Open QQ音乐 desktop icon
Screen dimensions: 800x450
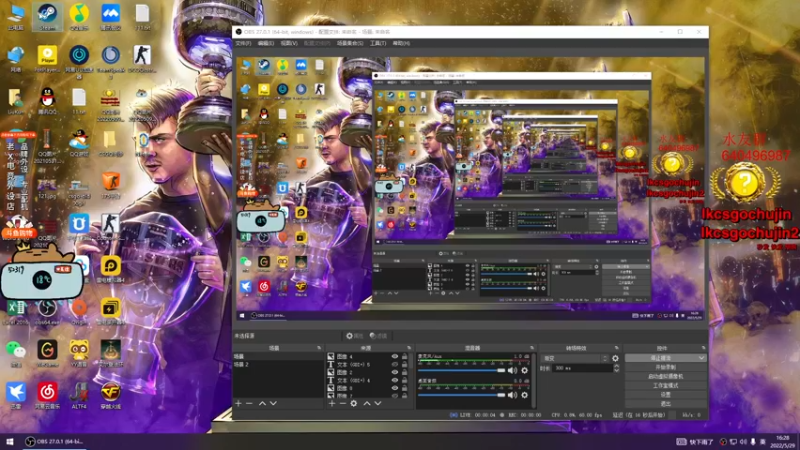coord(79,17)
